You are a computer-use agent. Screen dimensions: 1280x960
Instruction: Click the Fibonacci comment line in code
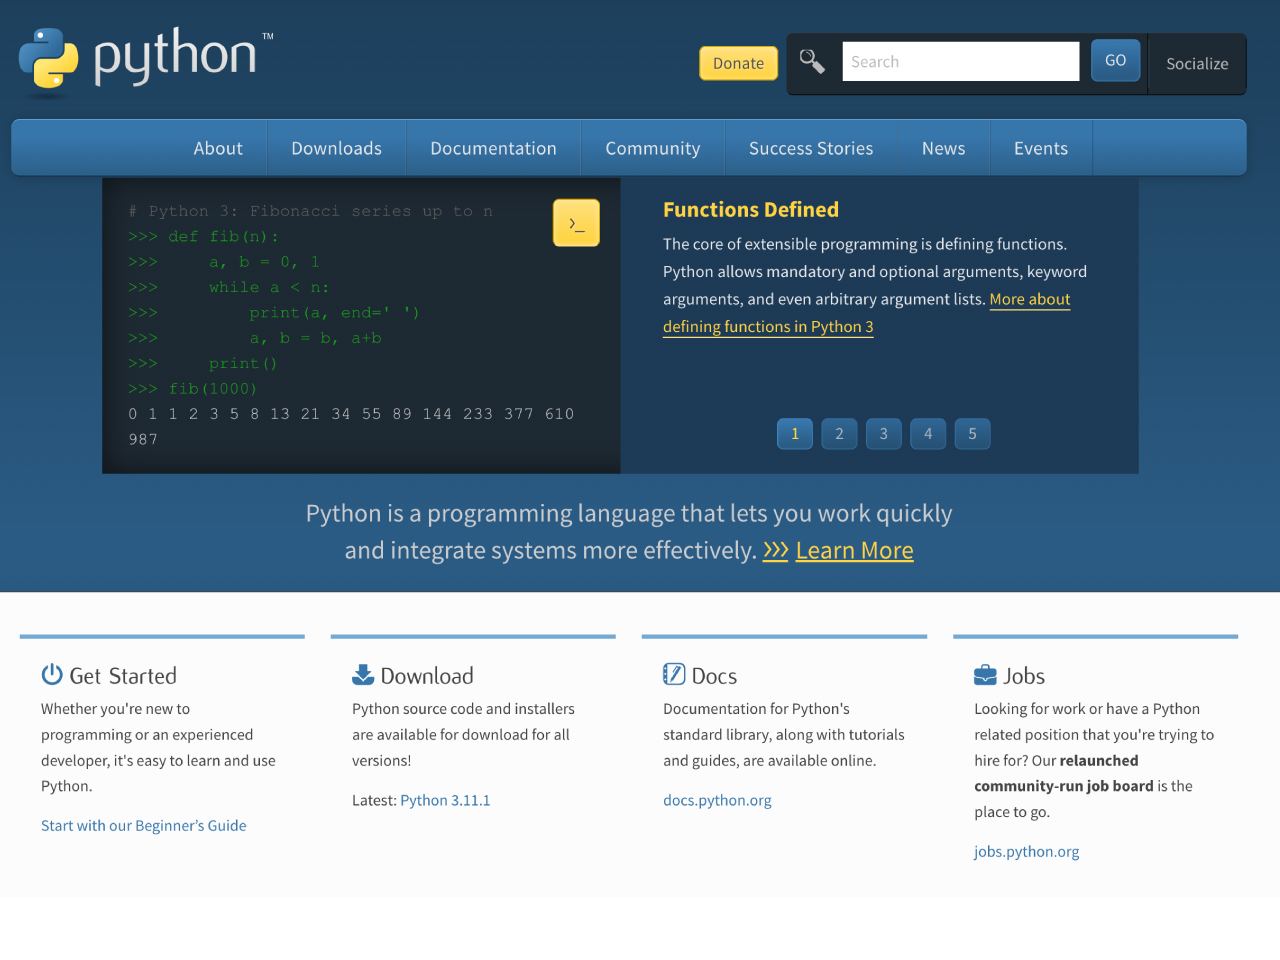(311, 212)
